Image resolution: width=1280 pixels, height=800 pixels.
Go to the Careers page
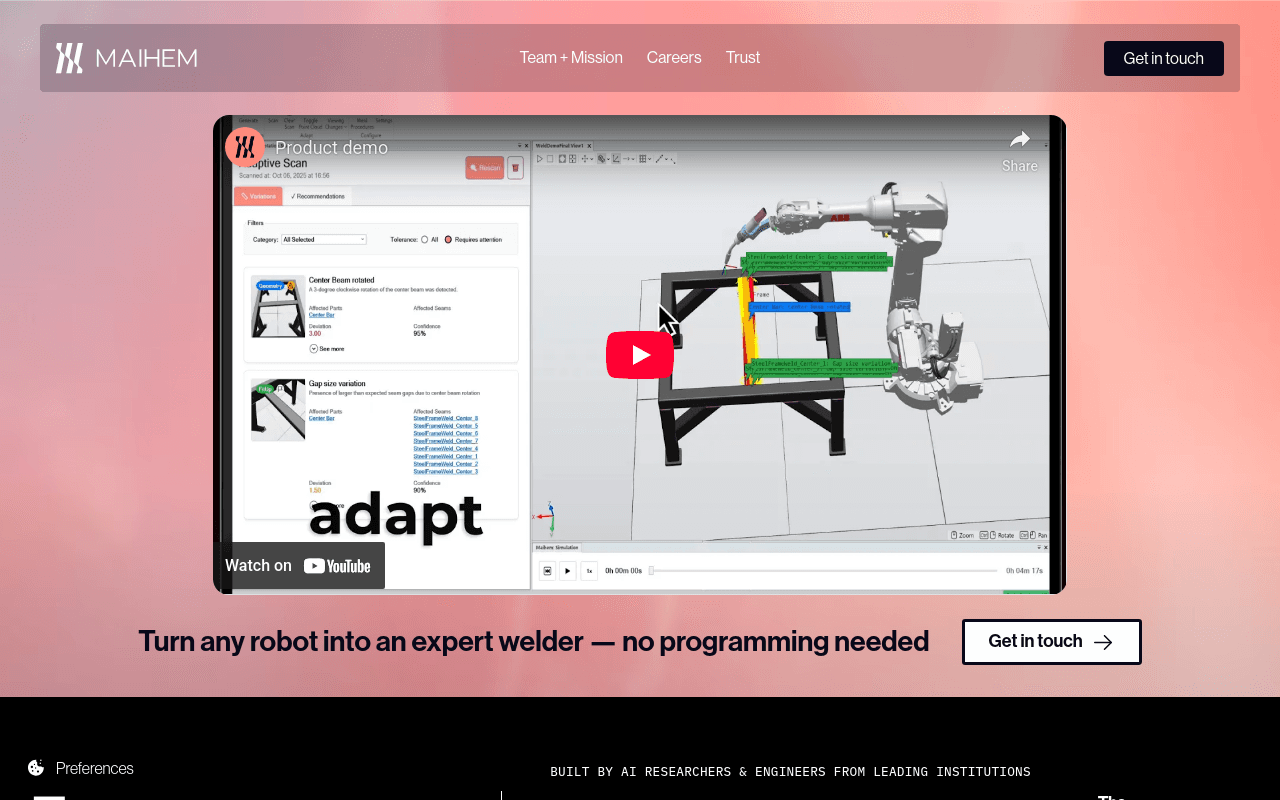pyautogui.click(x=674, y=58)
